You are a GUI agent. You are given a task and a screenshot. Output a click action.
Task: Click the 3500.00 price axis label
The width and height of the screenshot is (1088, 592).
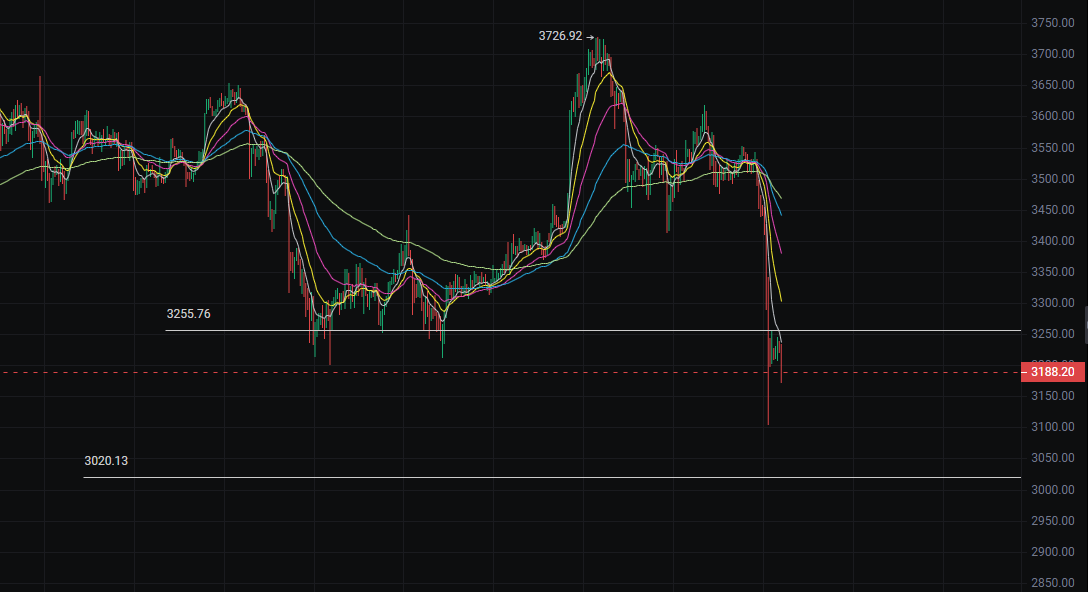1052,179
